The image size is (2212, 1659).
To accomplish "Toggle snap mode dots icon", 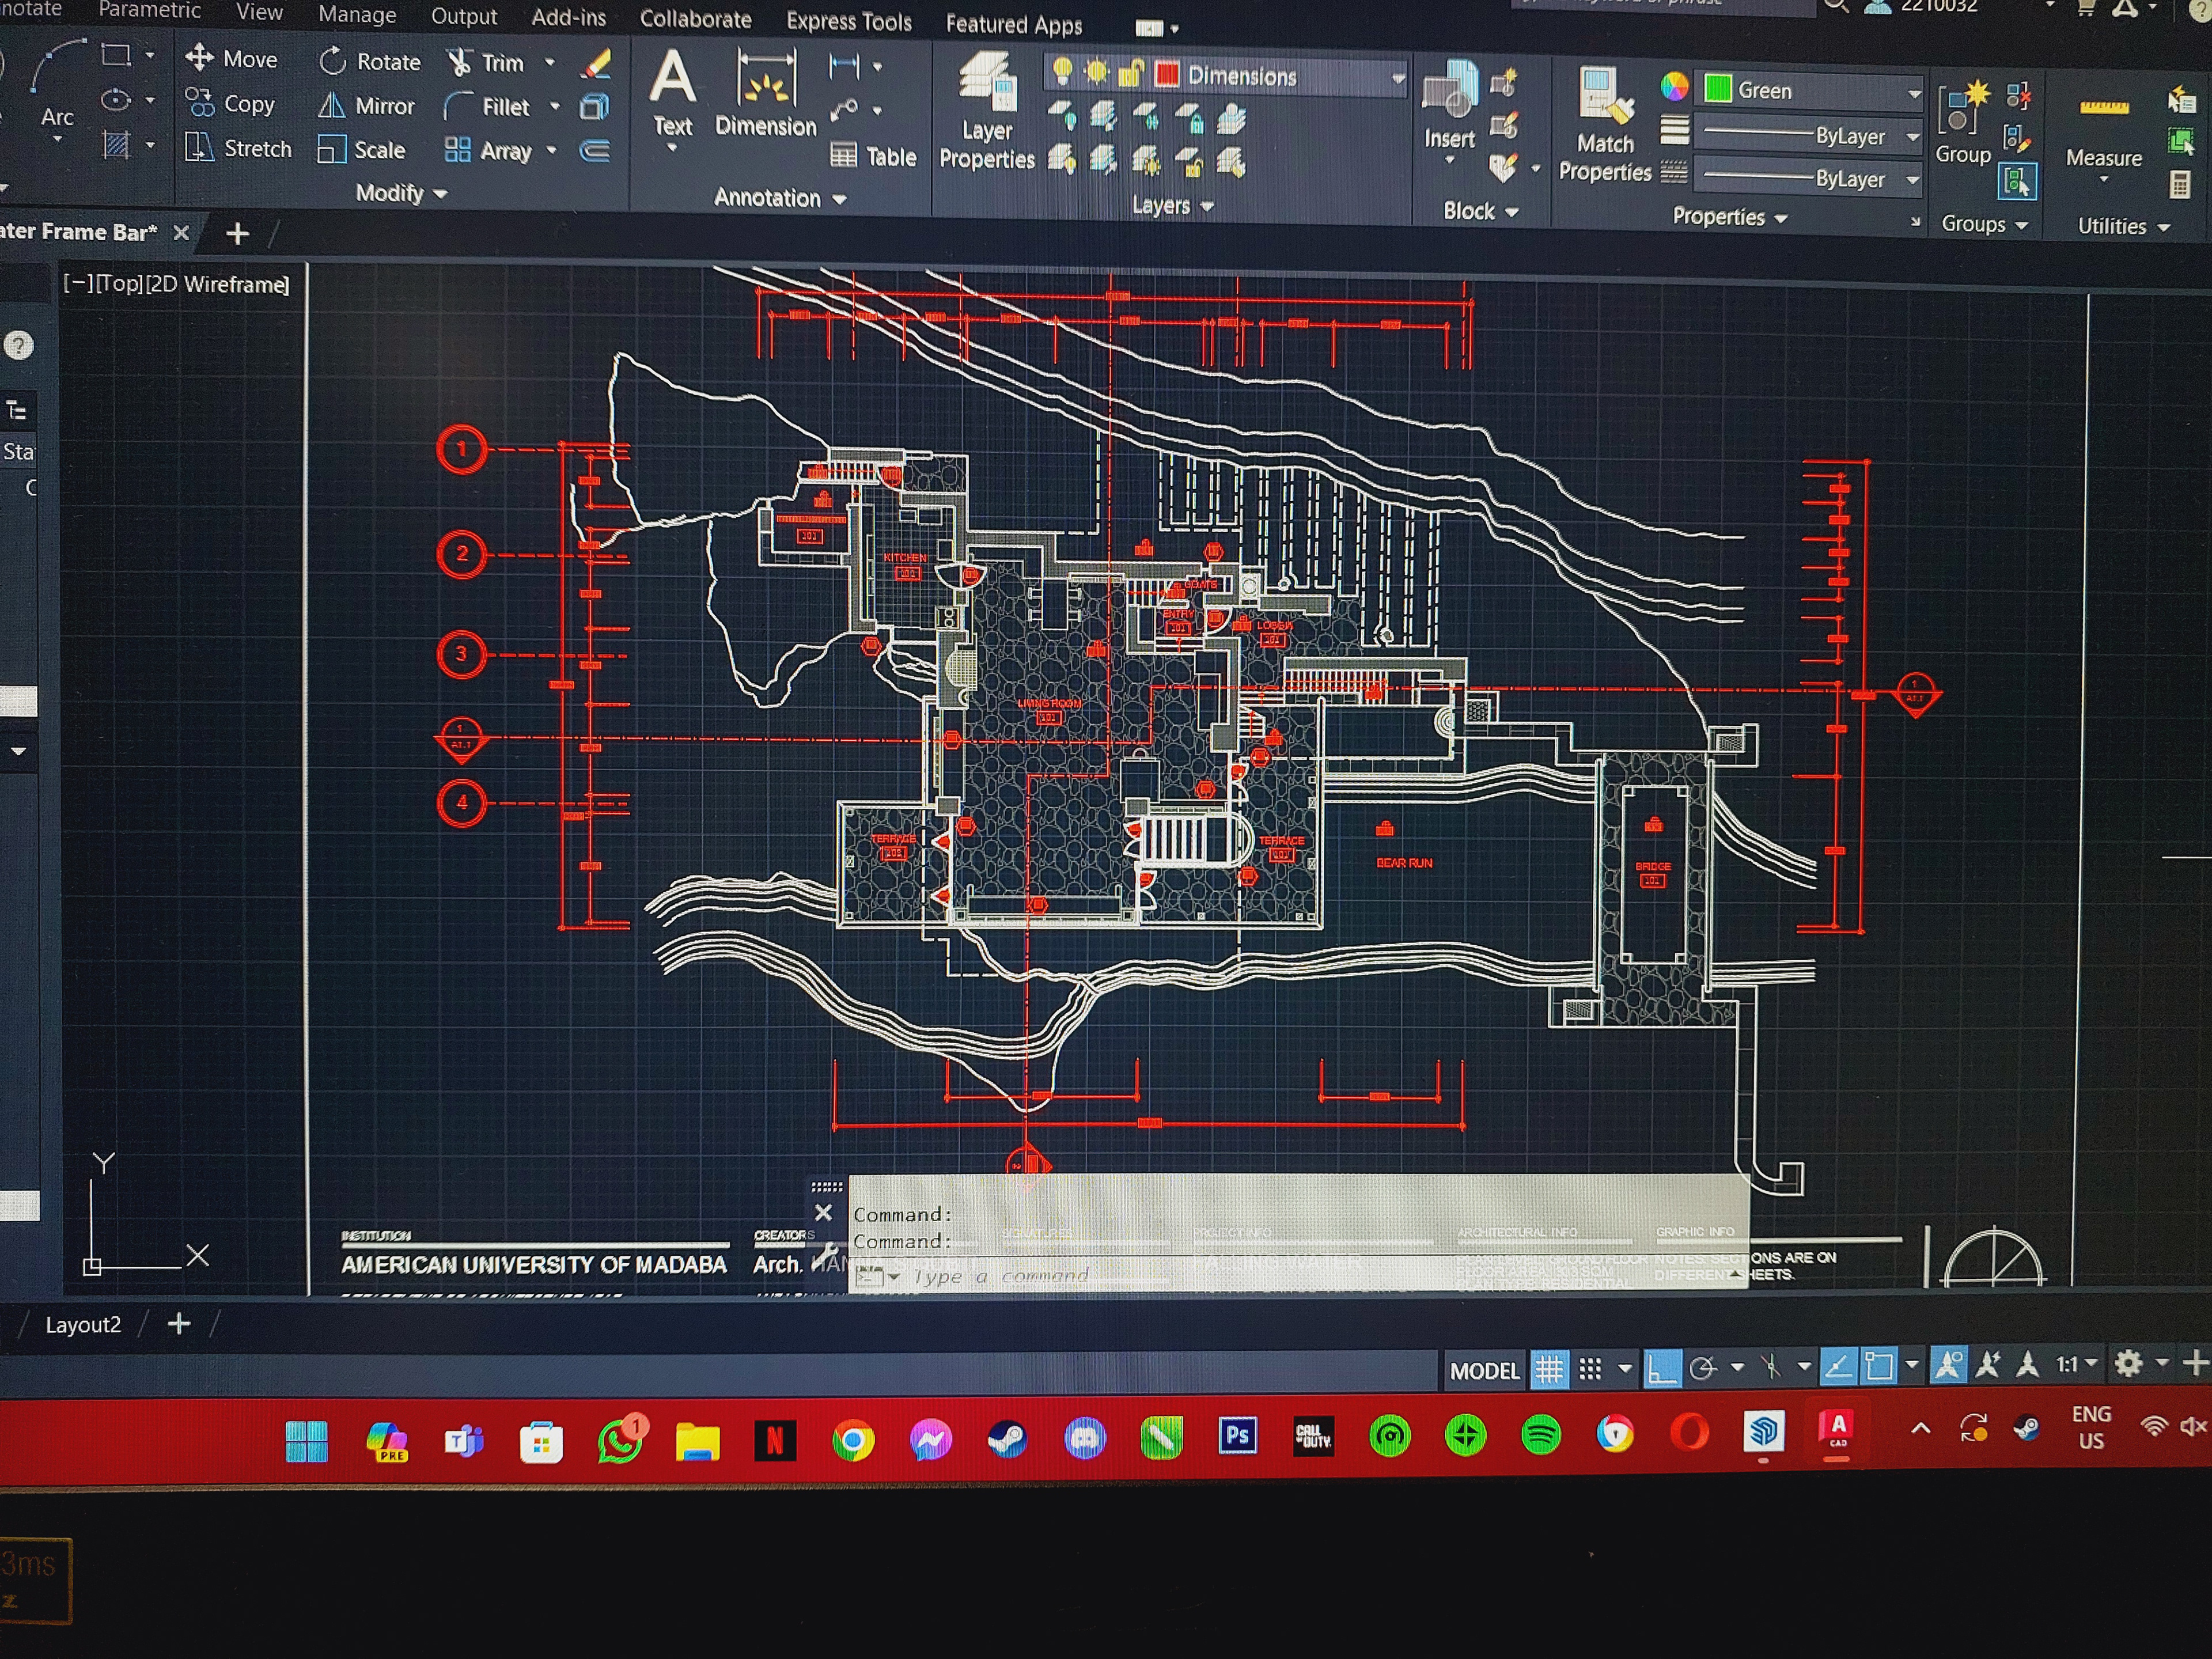I will point(1590,1368).
